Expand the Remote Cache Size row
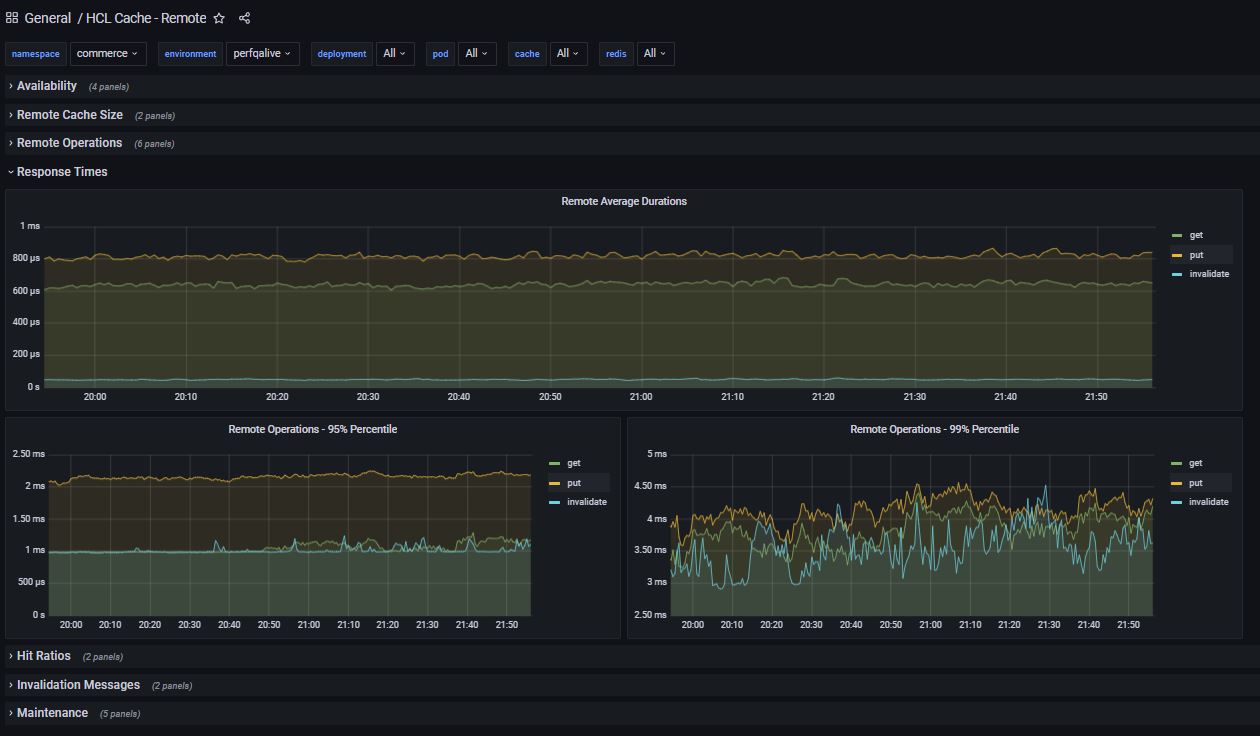 coord(69,115)
